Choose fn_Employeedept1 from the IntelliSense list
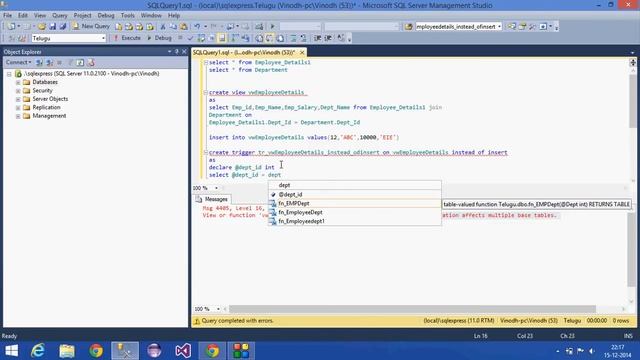Screen dimensions: 640x360 pos(354,221)
